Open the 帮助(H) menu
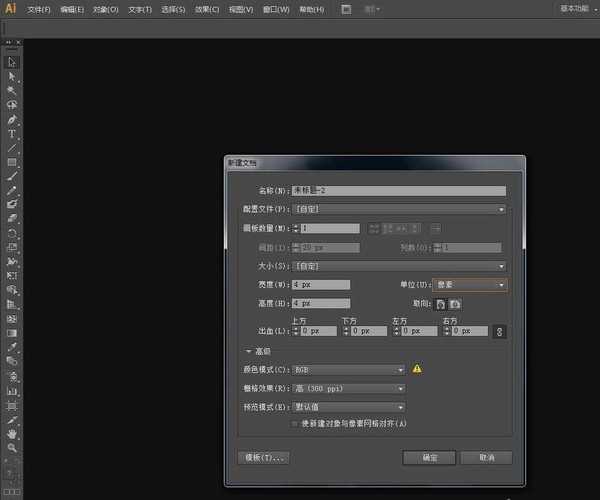 tap(311, 10)
